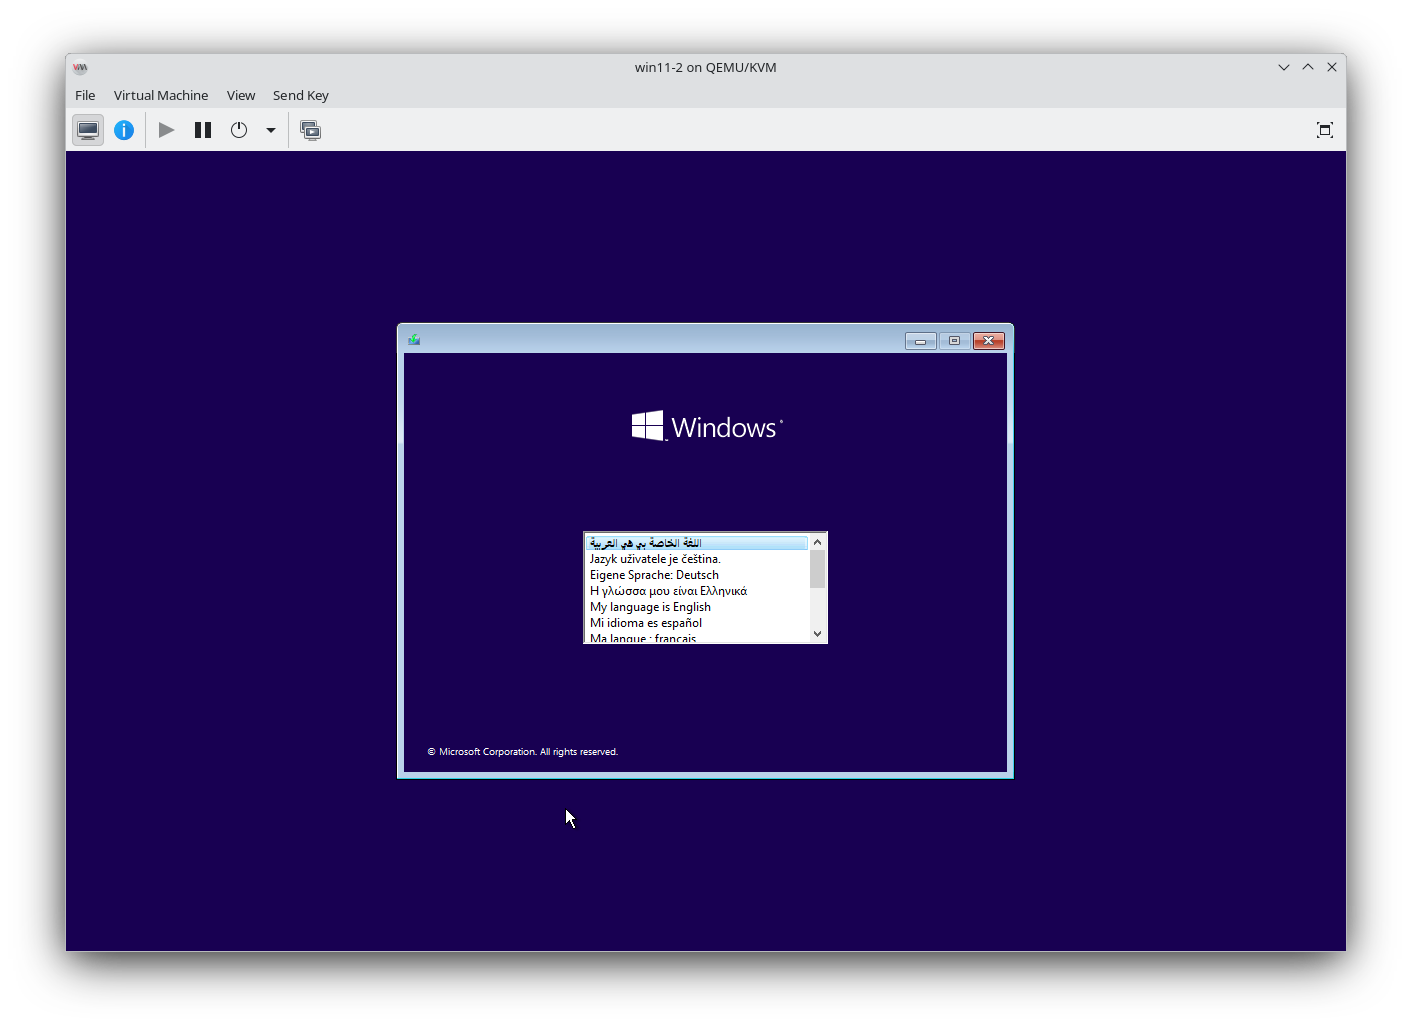Shut down the virtual machine power icon

pyautogui.click(x=239, y=130)
